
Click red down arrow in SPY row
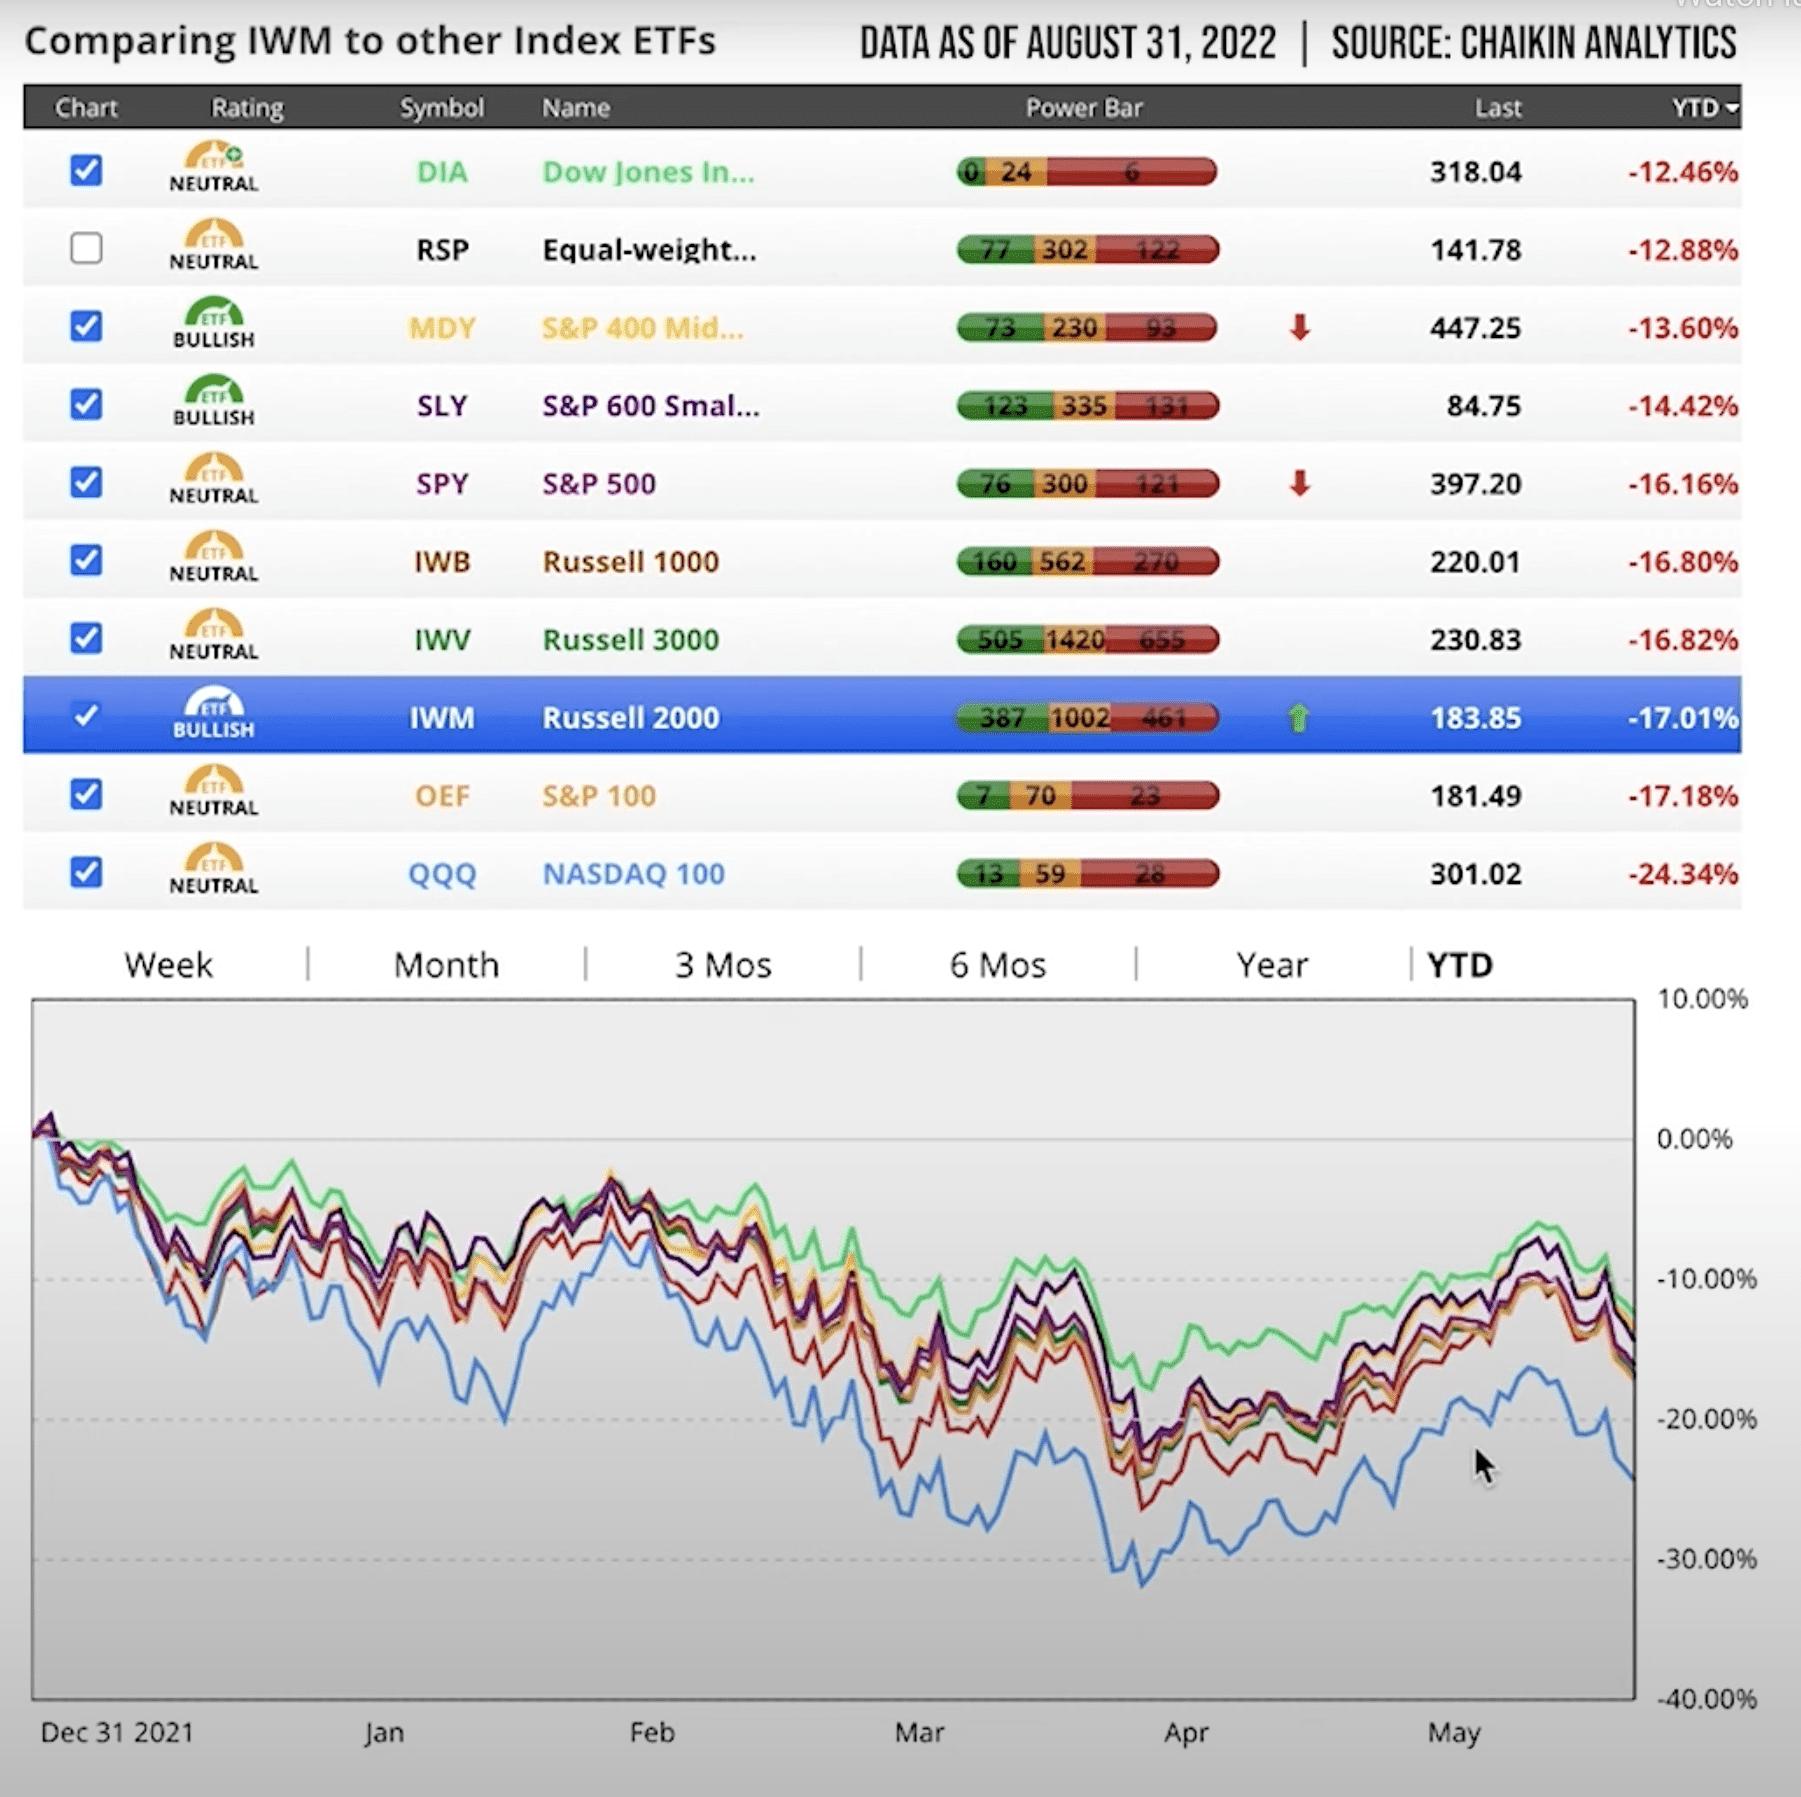[x=1299, y=483]
